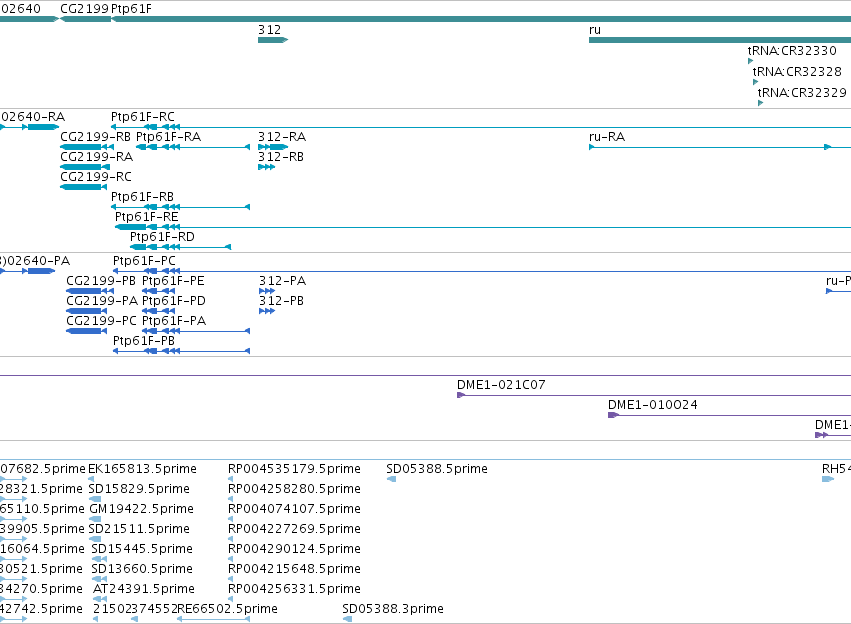Select the purple DME1-010024 feature line
Screen dimensions: 851x624
[729, 416]
